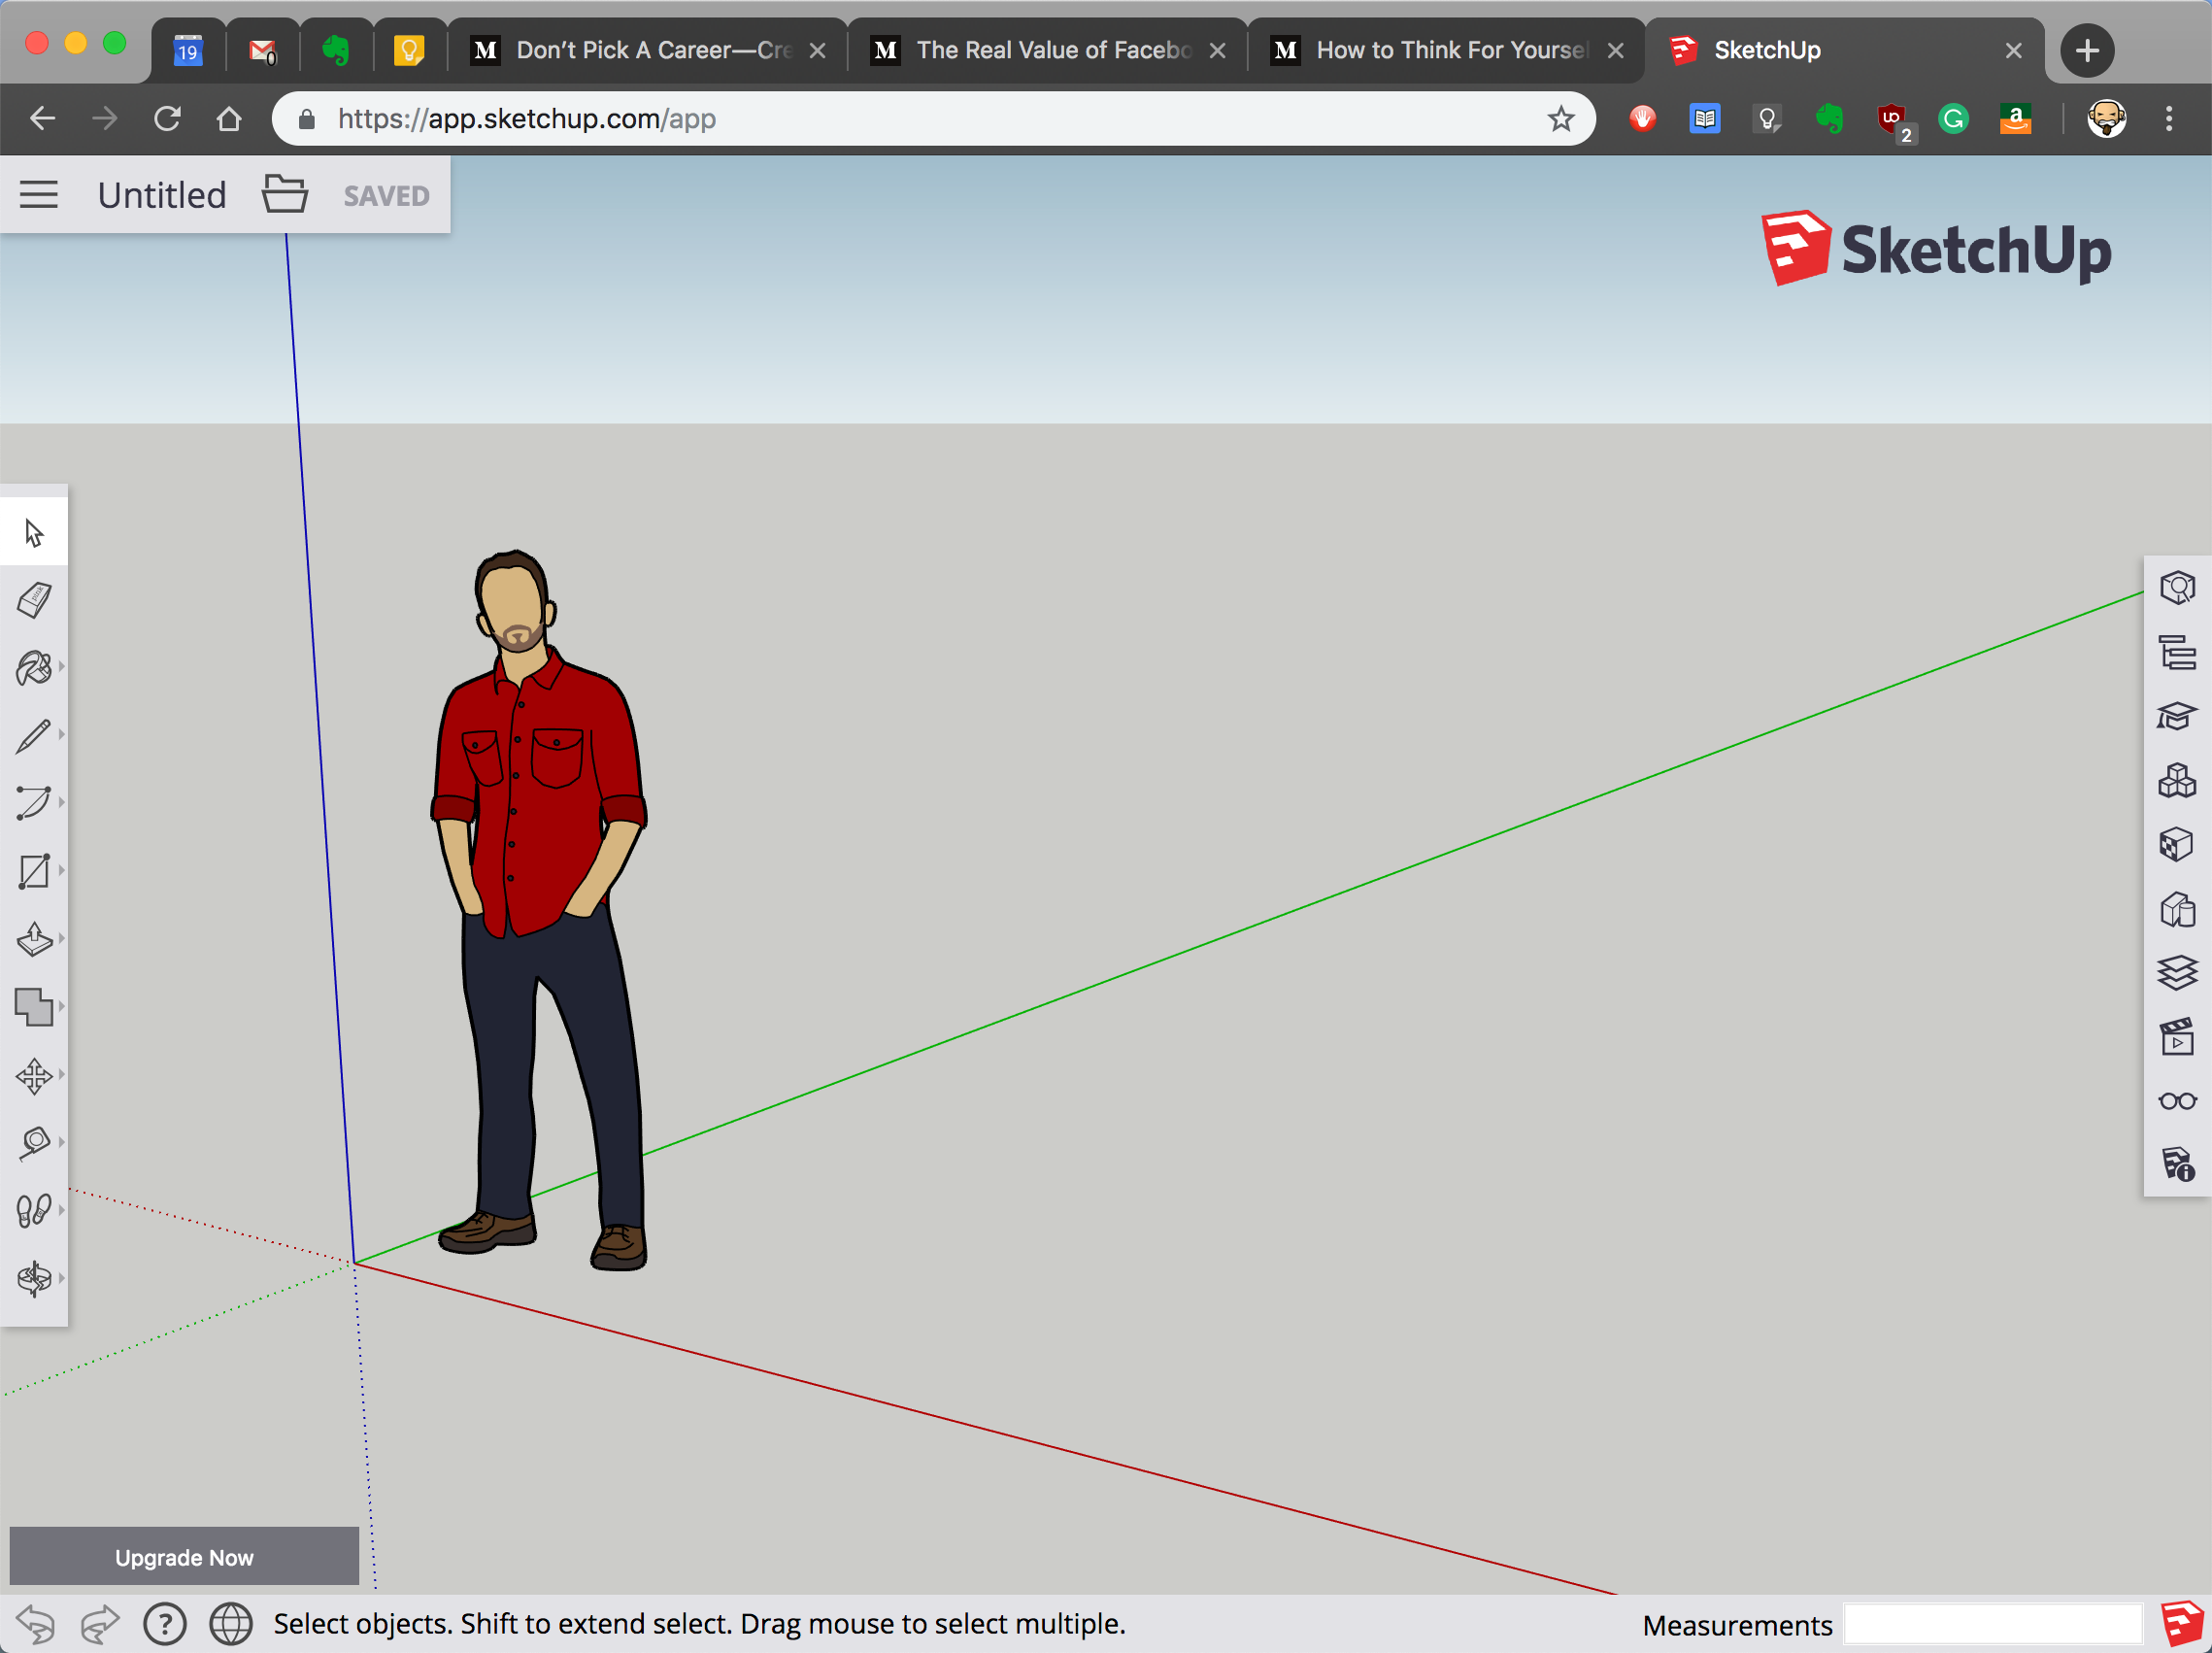Click the Untitled file name field
The width and height of the screenshot is (2212, 1653).
pyautogui.click(x=163, y=194)
